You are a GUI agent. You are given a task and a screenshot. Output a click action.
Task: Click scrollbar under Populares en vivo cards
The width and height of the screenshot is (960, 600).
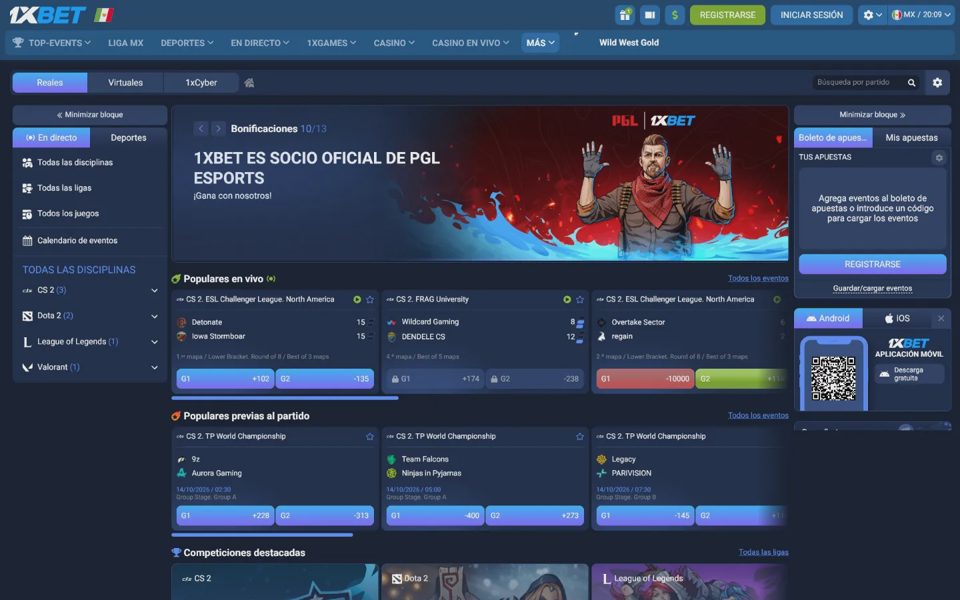pyautogui.click(x=285, y=398)
